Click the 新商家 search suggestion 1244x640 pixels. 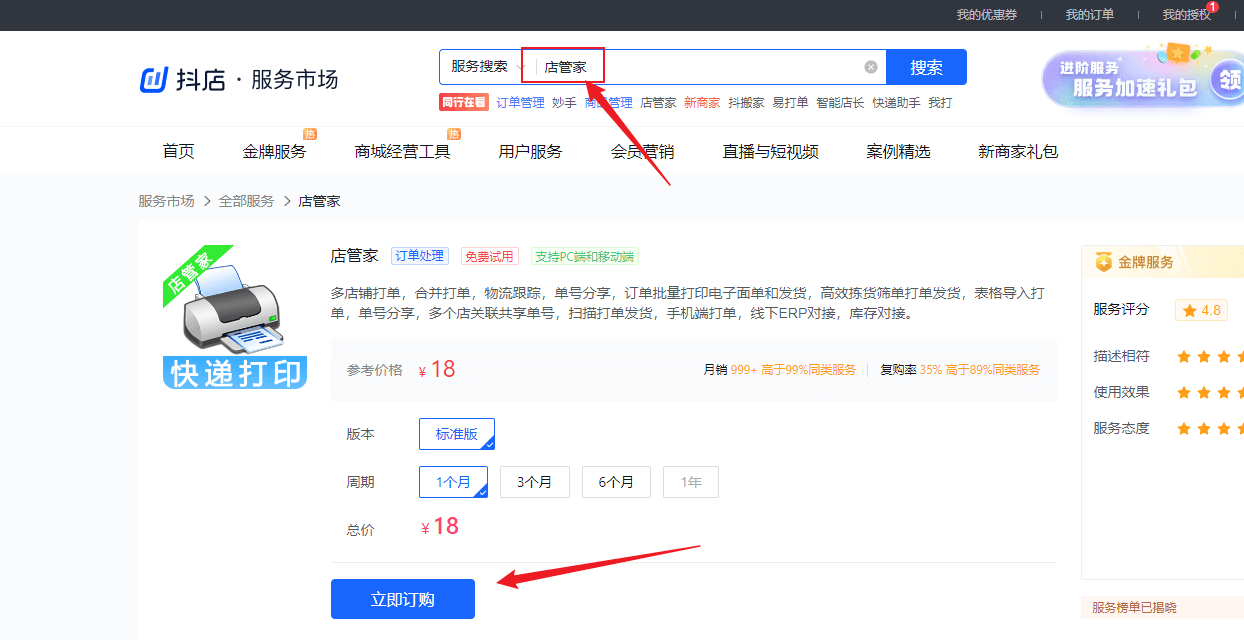click(x=702, y=103)
